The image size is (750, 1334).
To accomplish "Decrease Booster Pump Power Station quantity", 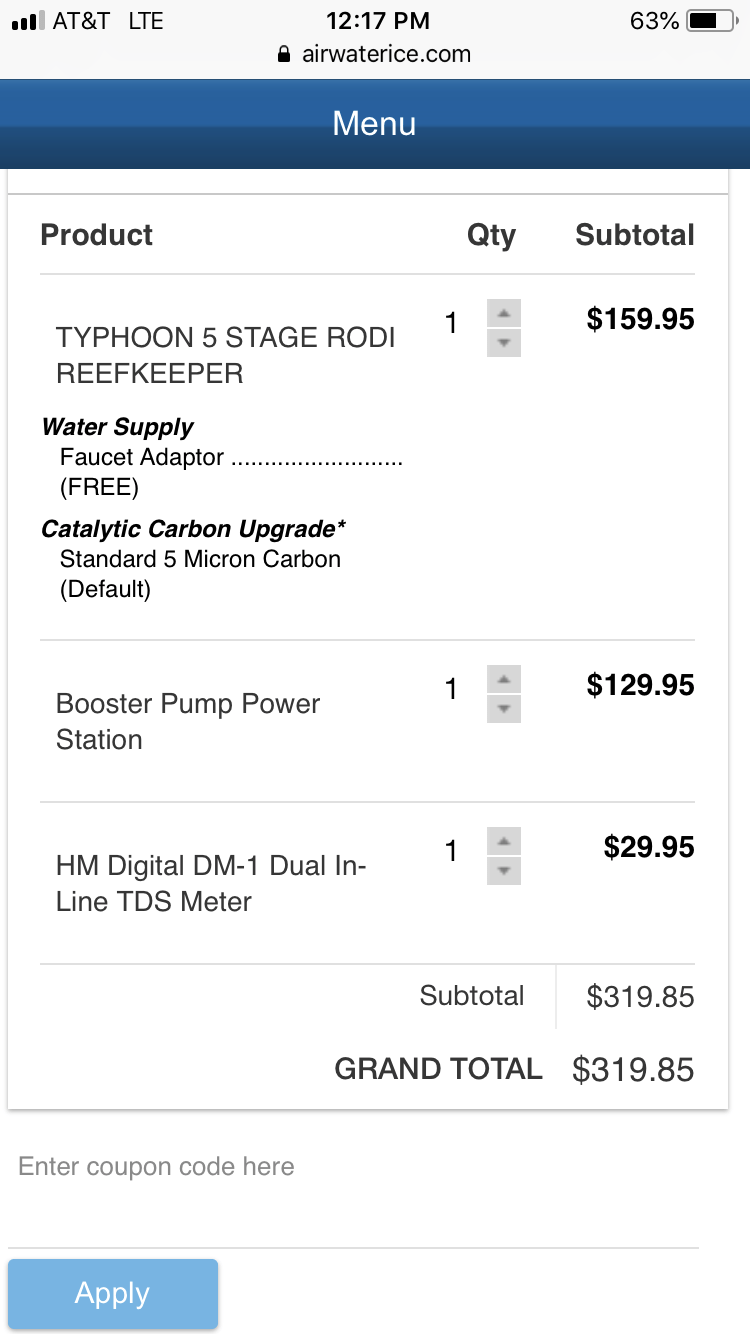I will (x=504, y=709).
